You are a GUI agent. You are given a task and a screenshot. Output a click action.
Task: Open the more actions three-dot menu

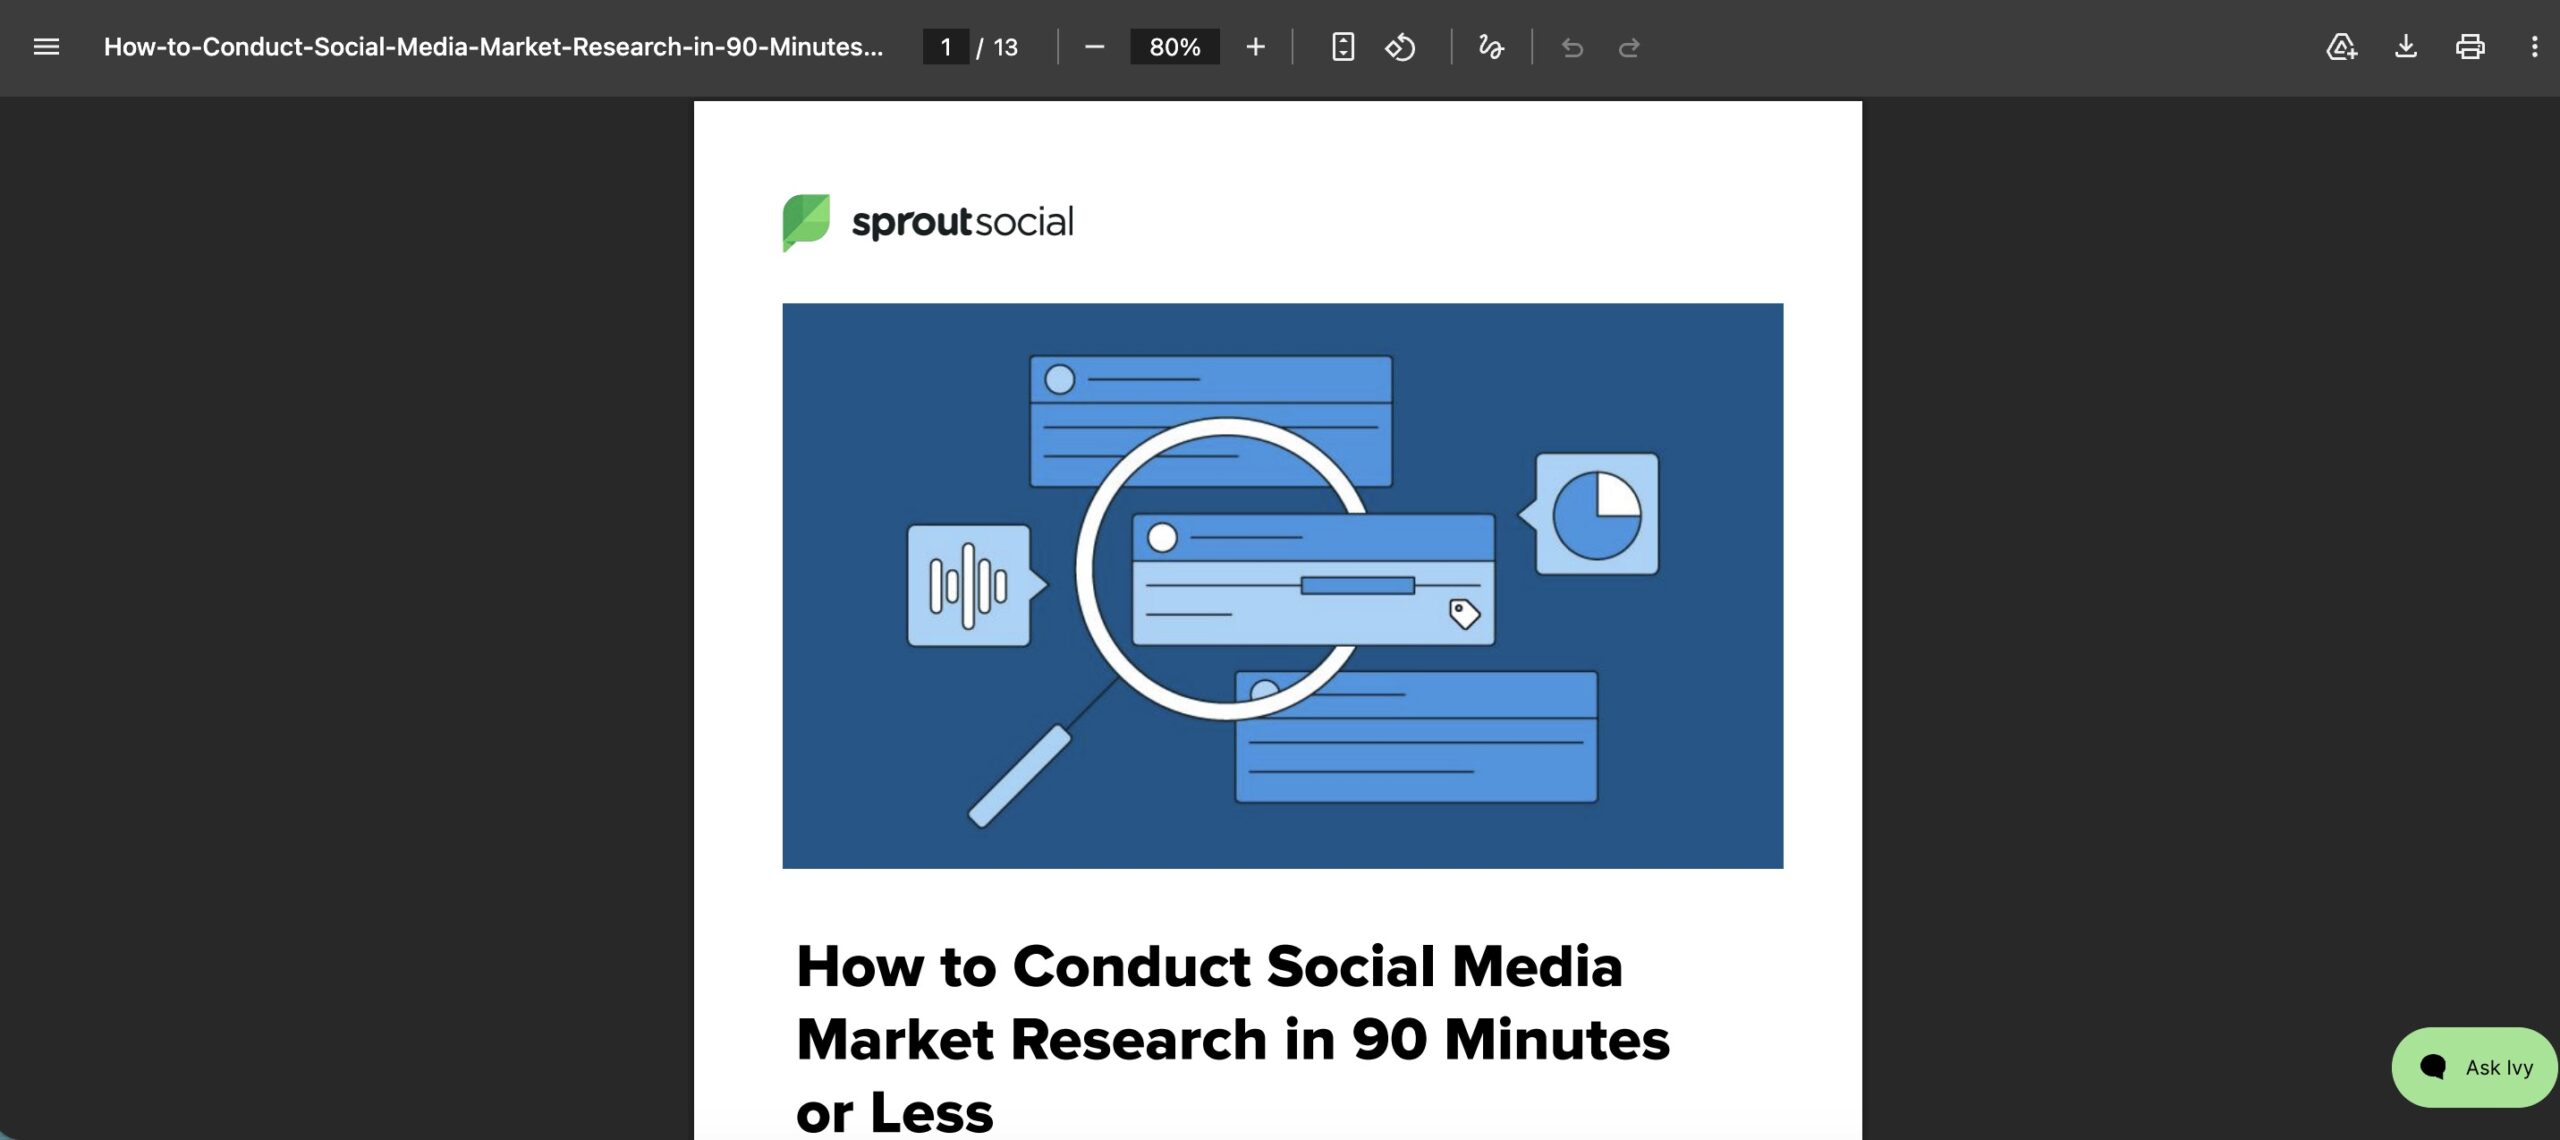pos(2534,47)
